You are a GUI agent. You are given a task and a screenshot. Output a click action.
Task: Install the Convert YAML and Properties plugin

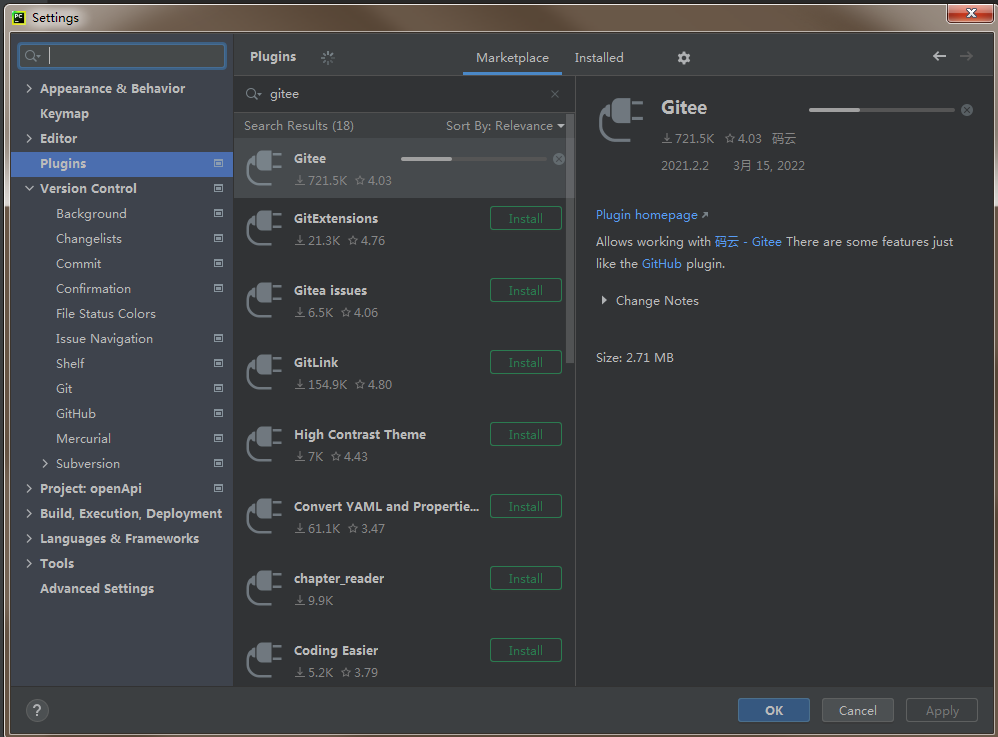526,506
